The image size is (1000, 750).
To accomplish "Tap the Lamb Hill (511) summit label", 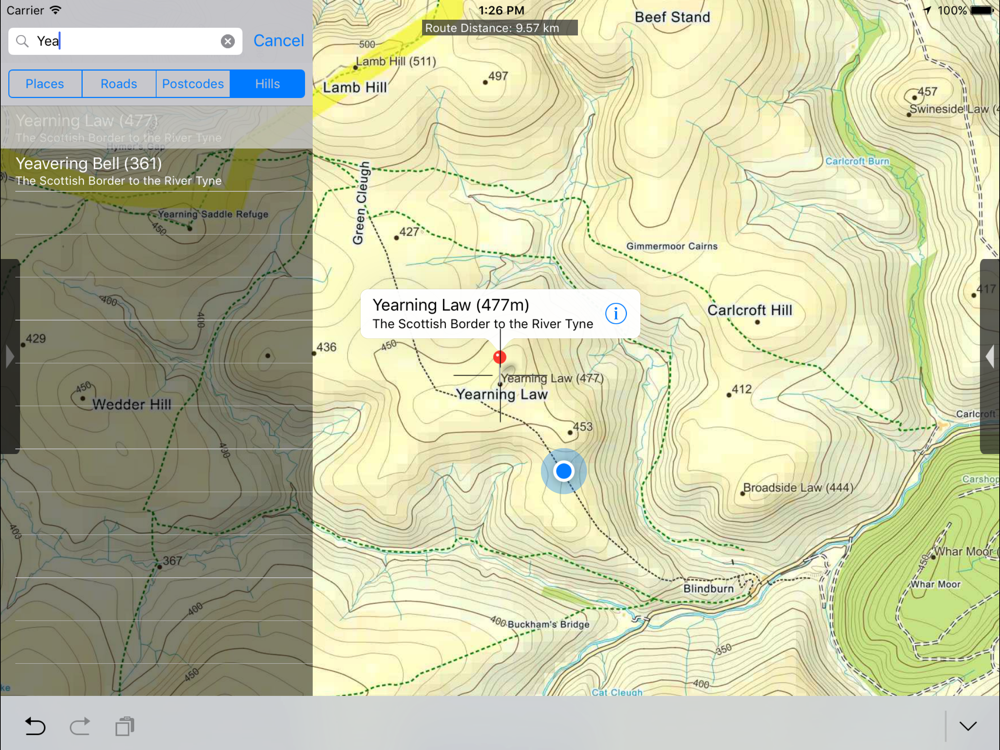I will point(395,61).
